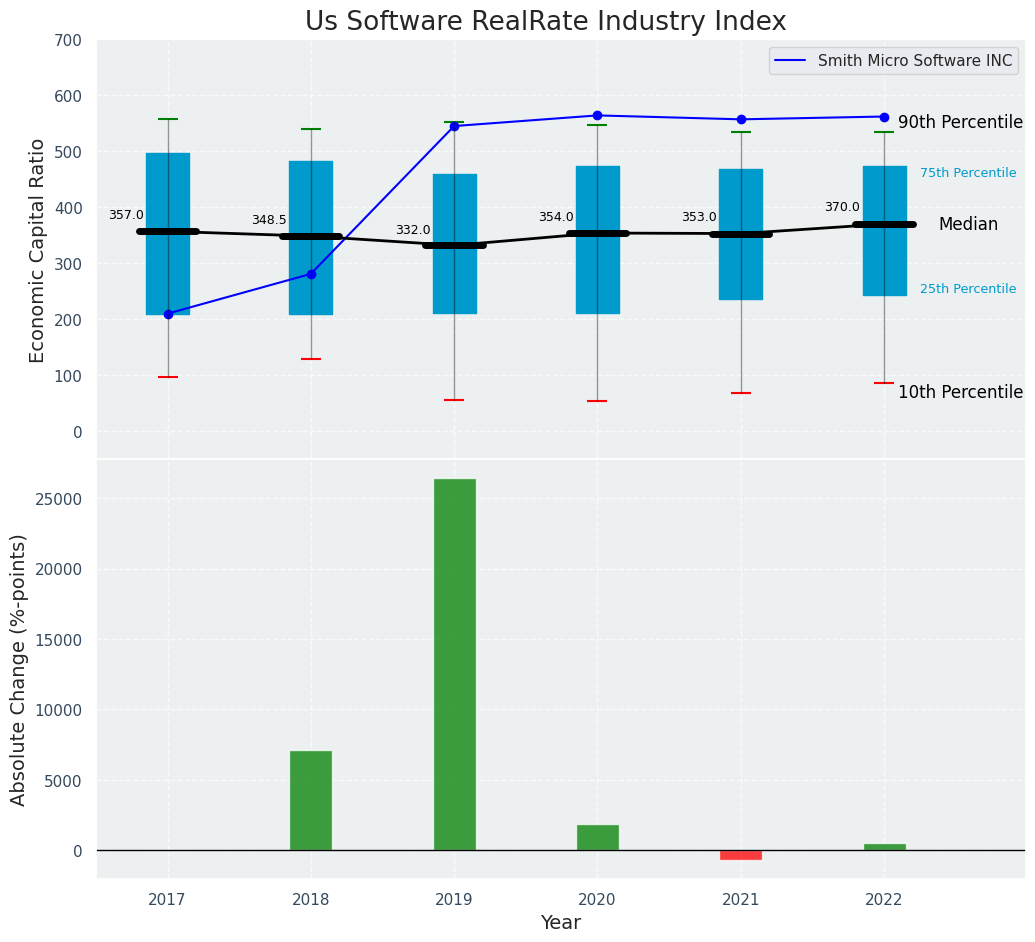Click the 2020 x-axis tick label

597,900
